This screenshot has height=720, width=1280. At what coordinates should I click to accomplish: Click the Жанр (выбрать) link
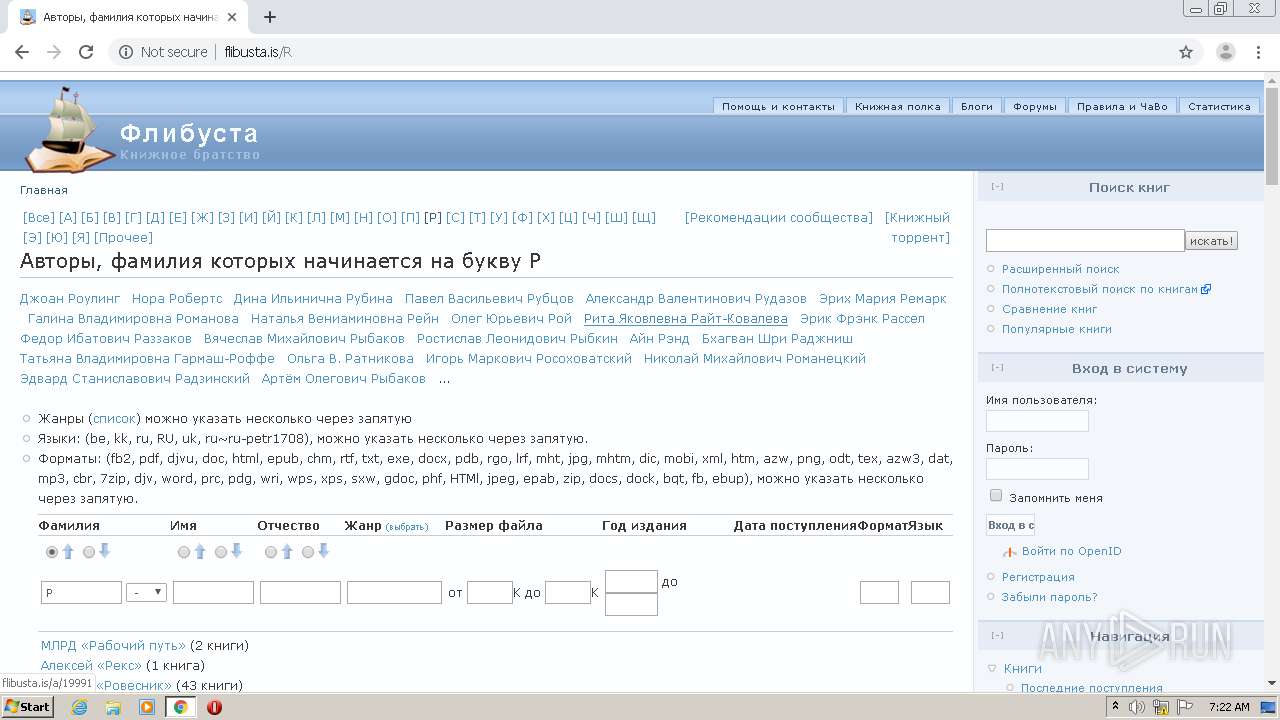pos(406,527)
